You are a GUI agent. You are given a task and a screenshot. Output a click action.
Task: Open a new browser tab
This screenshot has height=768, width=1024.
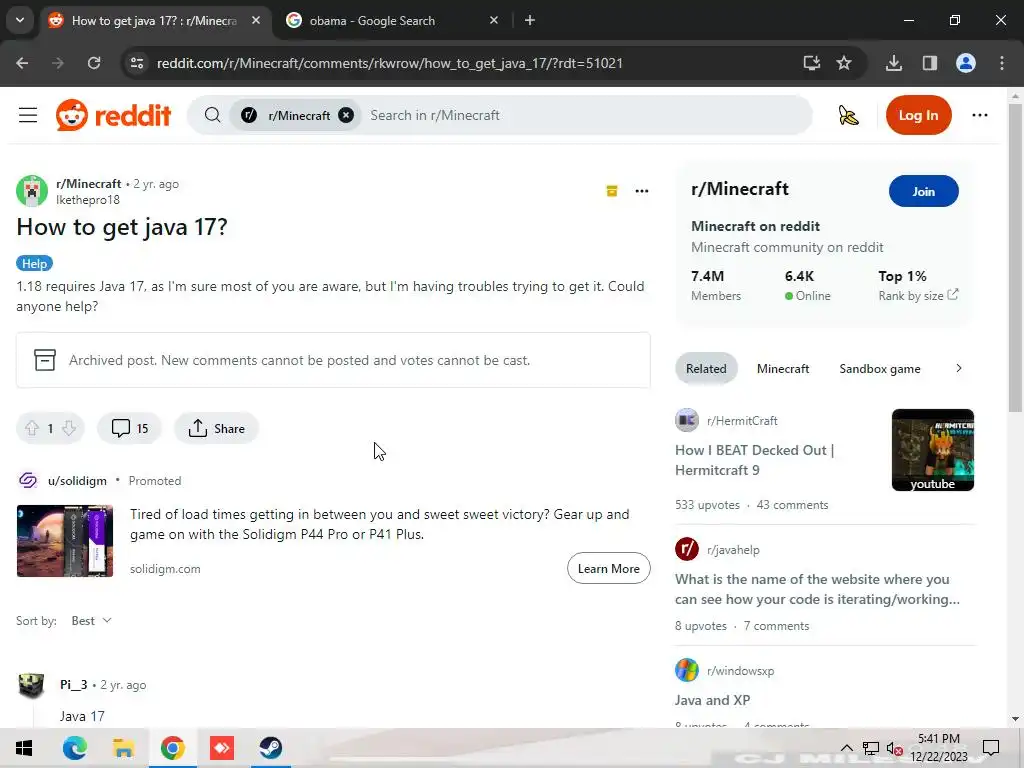pos(530,20)
